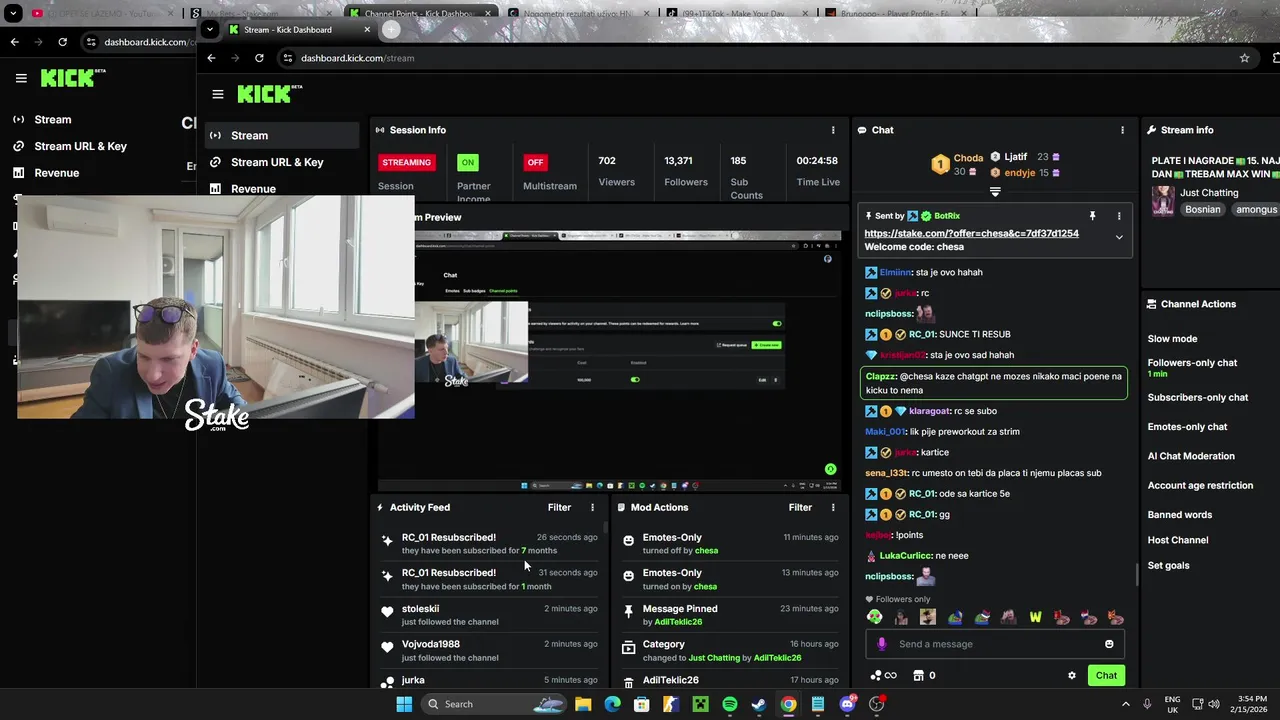
Task: Click the channel points icon below chat
Action: 883,675
